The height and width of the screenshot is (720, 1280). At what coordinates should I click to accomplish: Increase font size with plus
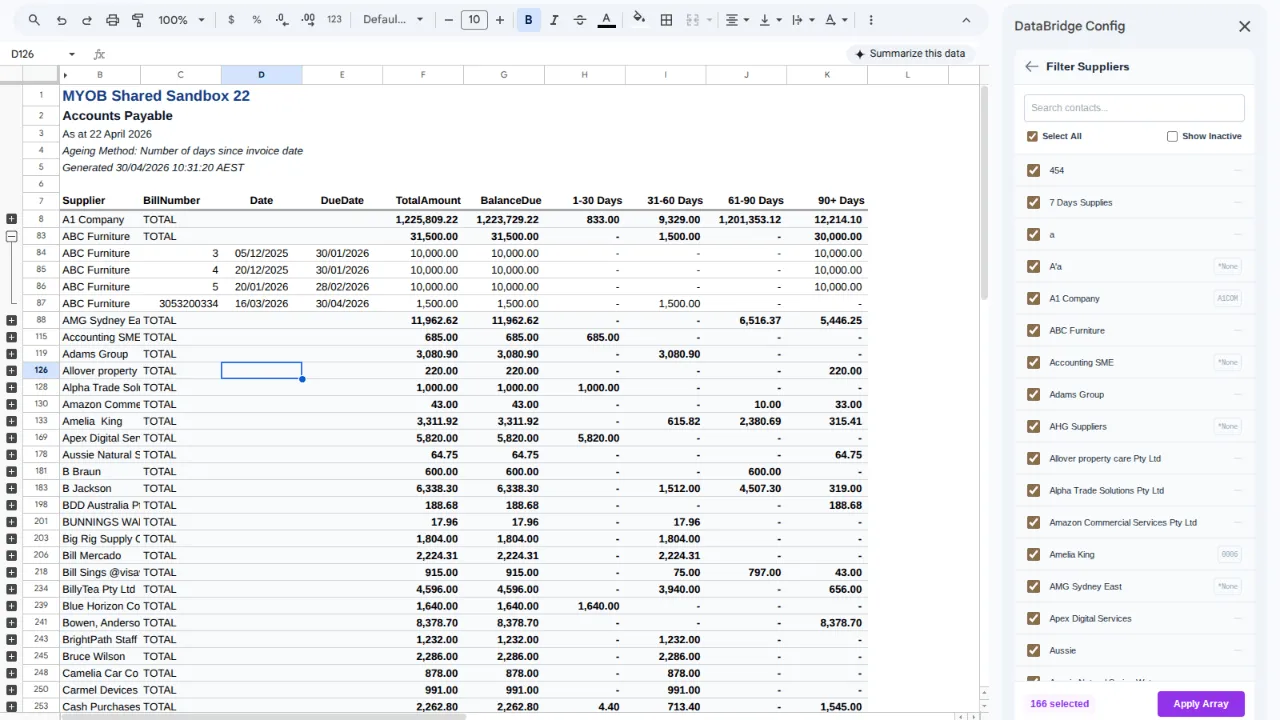point(500,20)
